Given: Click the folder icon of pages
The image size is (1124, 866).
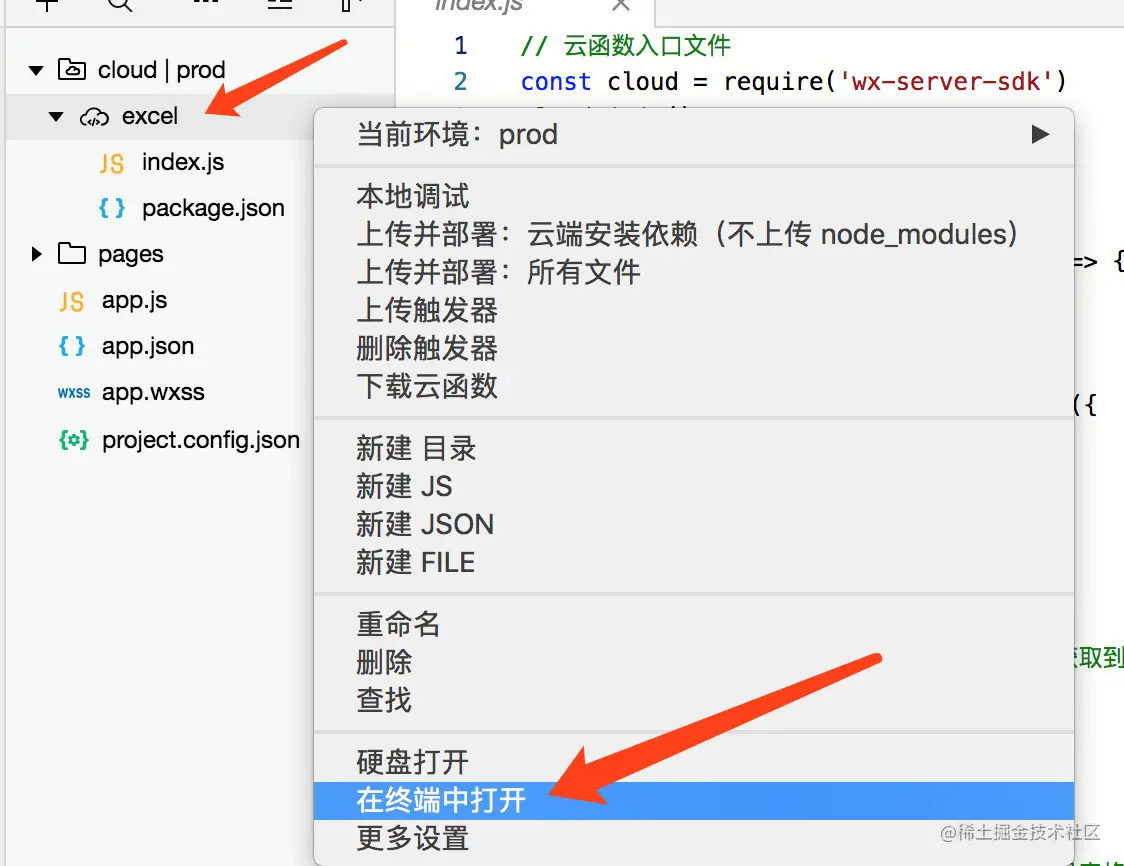Looking at the screenshot, I should click(72, 253).
